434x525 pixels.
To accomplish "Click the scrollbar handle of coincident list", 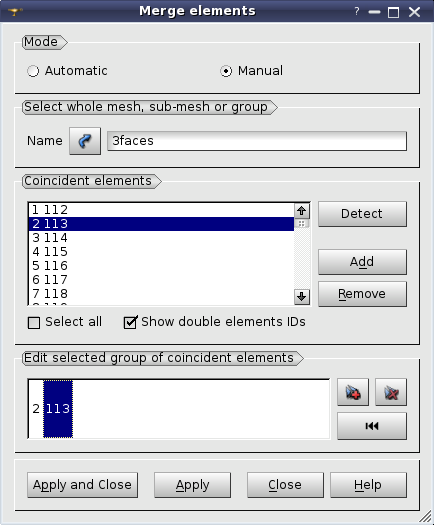I will [x=301, y=223].
